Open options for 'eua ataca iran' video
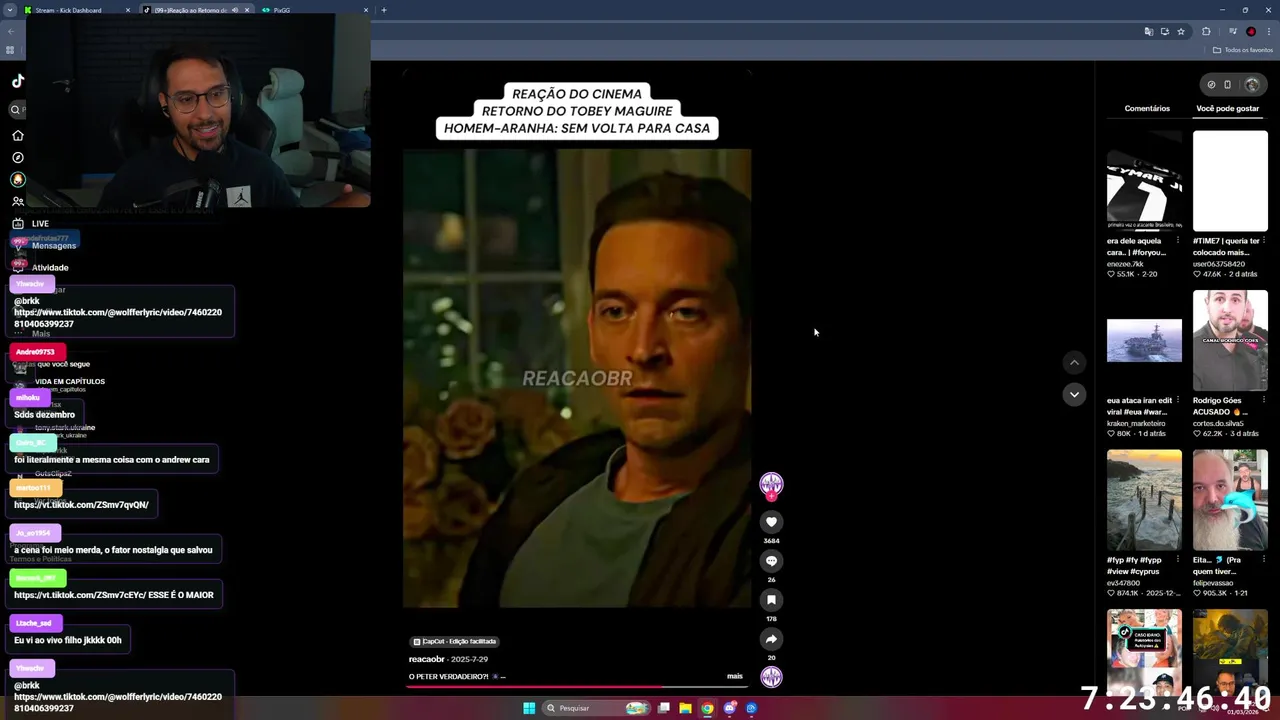 [x=1178, y=400]
